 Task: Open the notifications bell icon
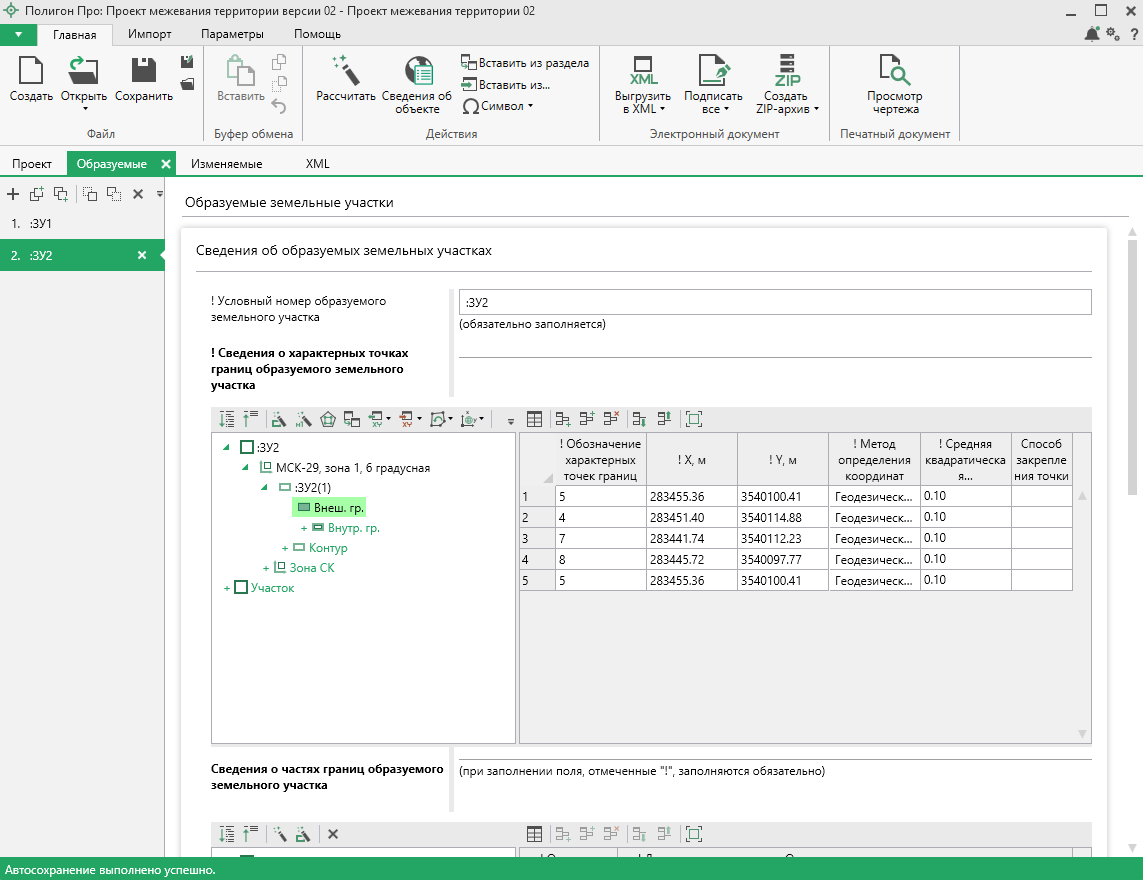[1092, 34]
